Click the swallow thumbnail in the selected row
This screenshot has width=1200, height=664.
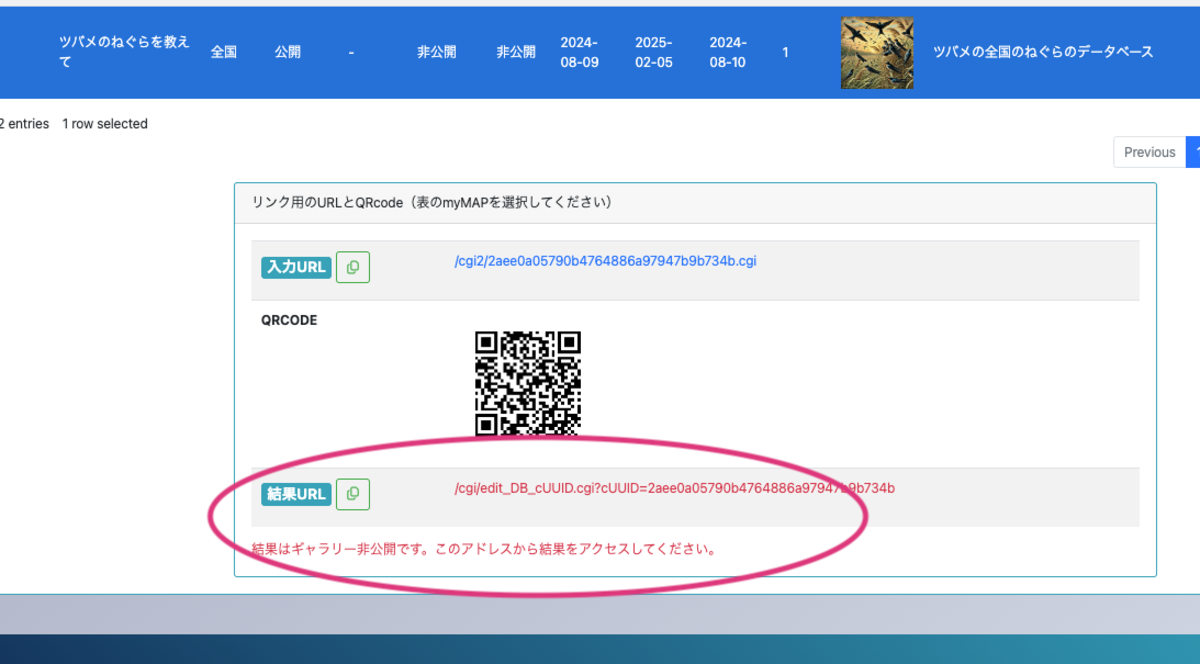[x=877, y=52]
